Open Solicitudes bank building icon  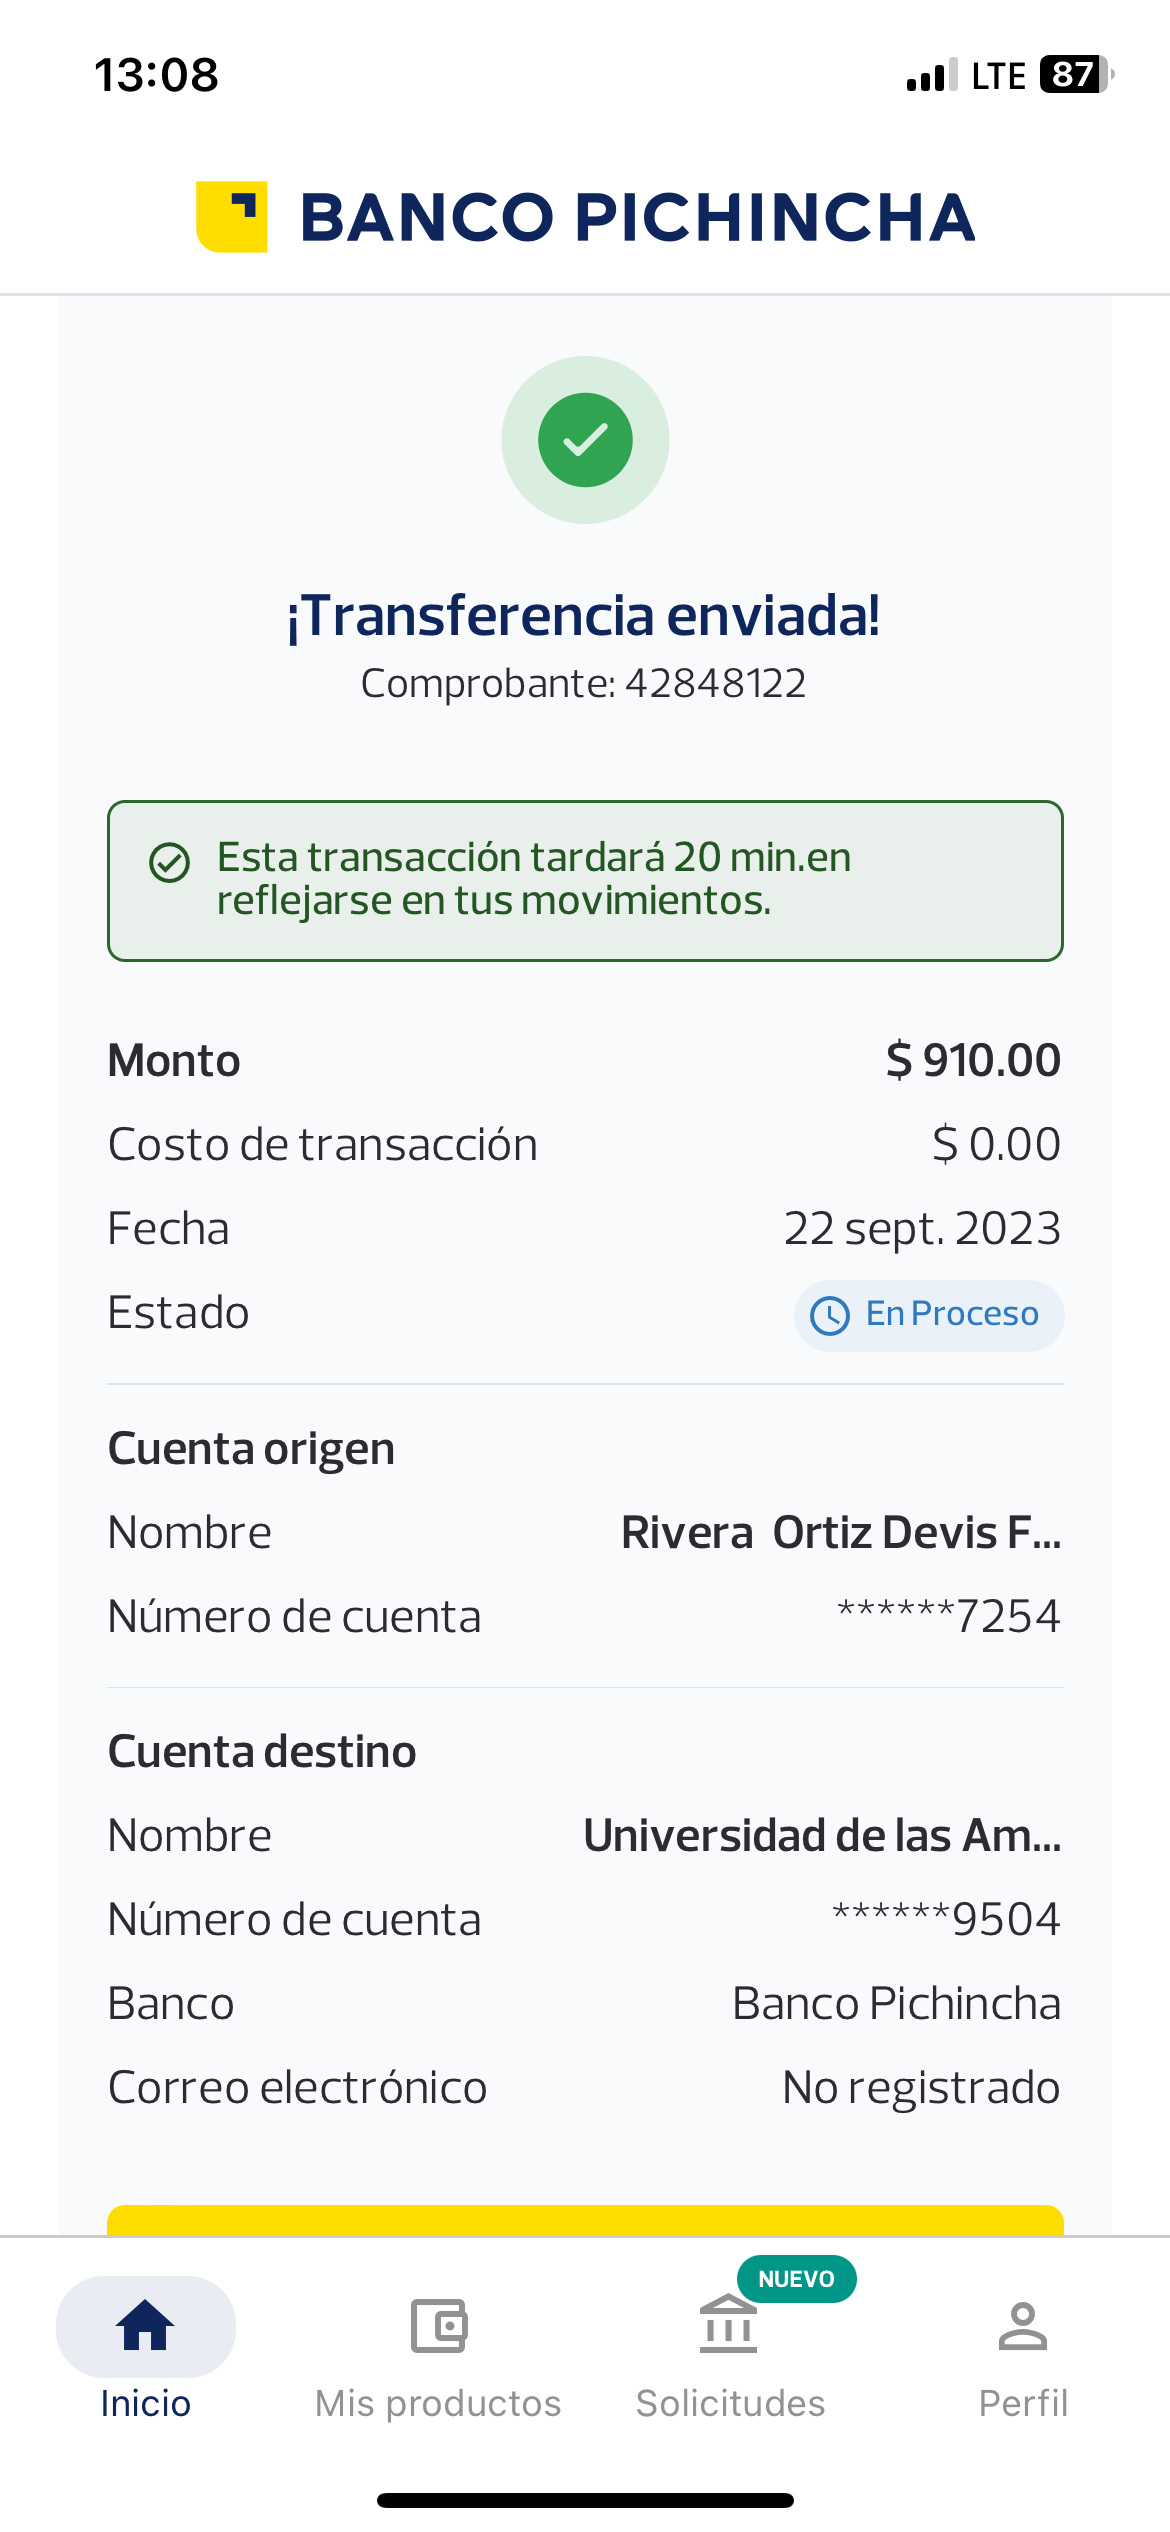point(728,2326)
